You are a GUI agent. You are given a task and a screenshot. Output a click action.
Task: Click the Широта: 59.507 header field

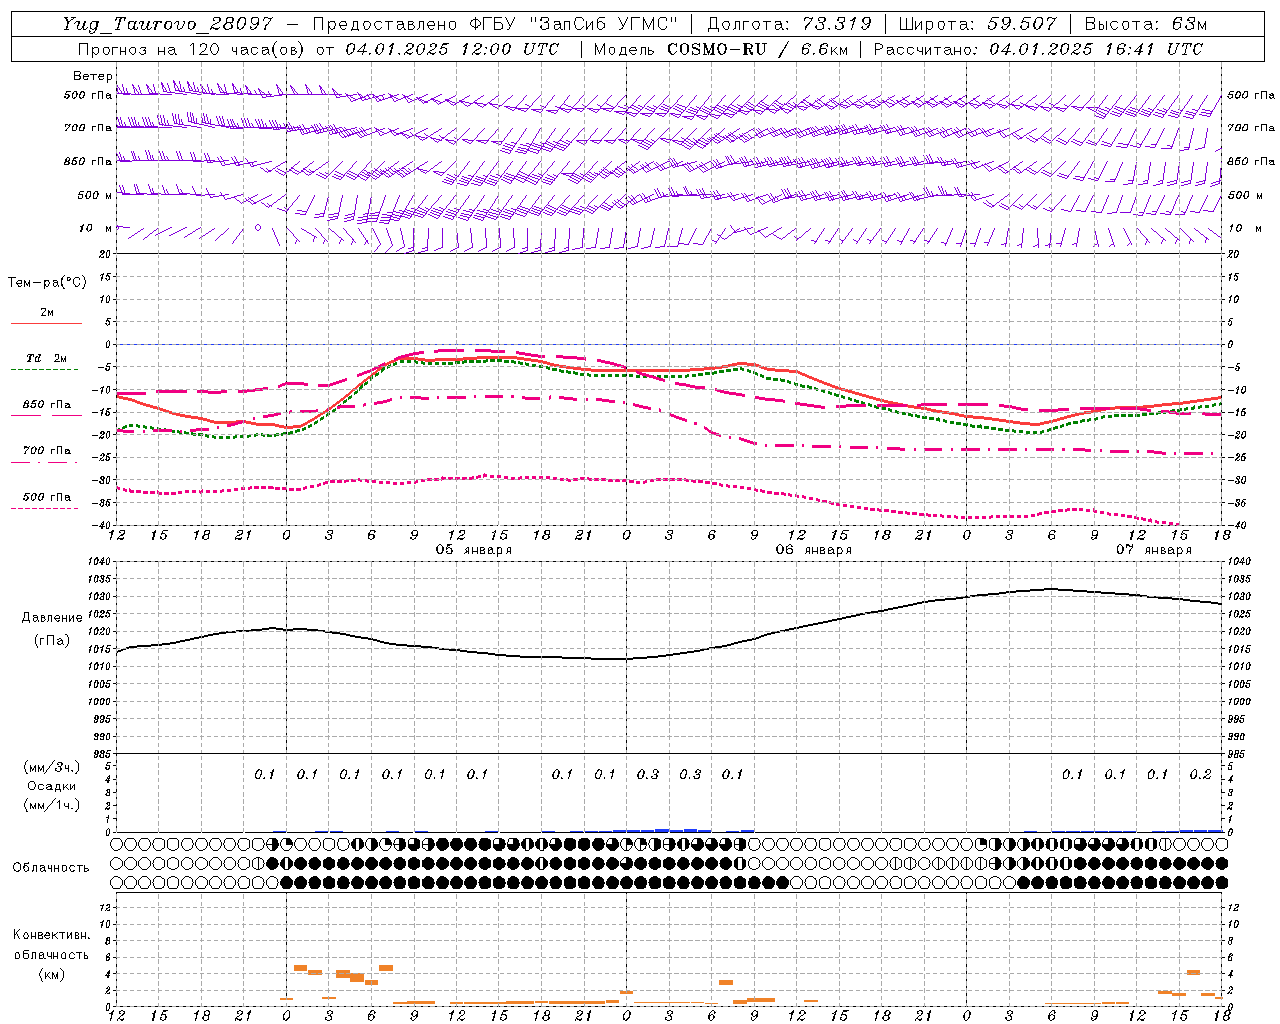(x=976, y=24)
